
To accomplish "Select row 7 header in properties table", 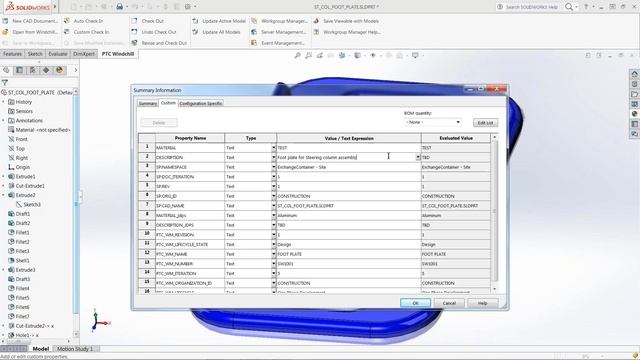I will click(x=147, y=206).
